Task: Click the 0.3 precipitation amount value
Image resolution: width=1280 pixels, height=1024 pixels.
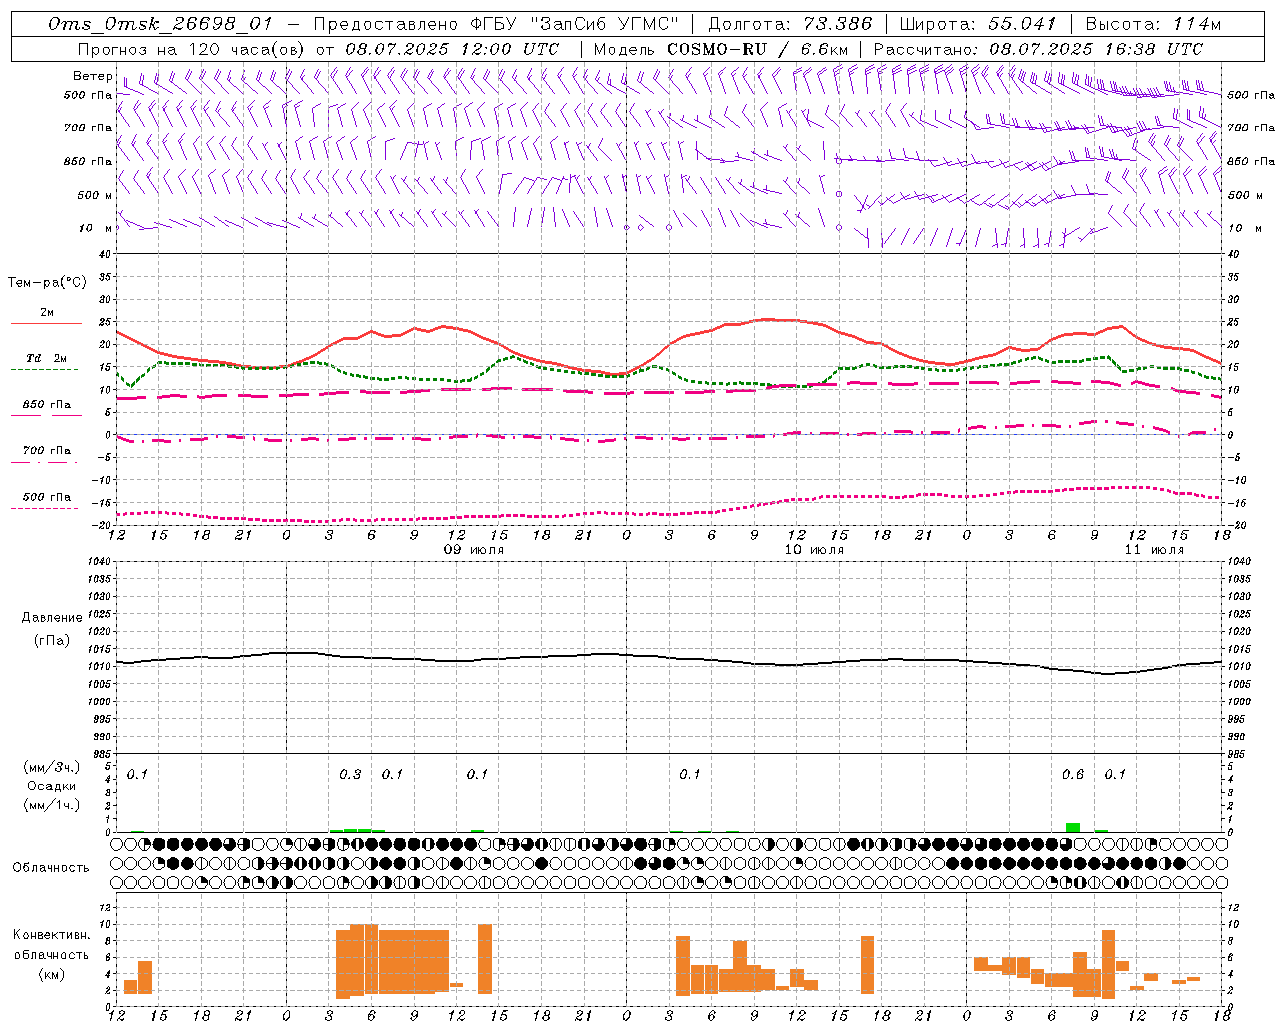Action: [350, 775]
